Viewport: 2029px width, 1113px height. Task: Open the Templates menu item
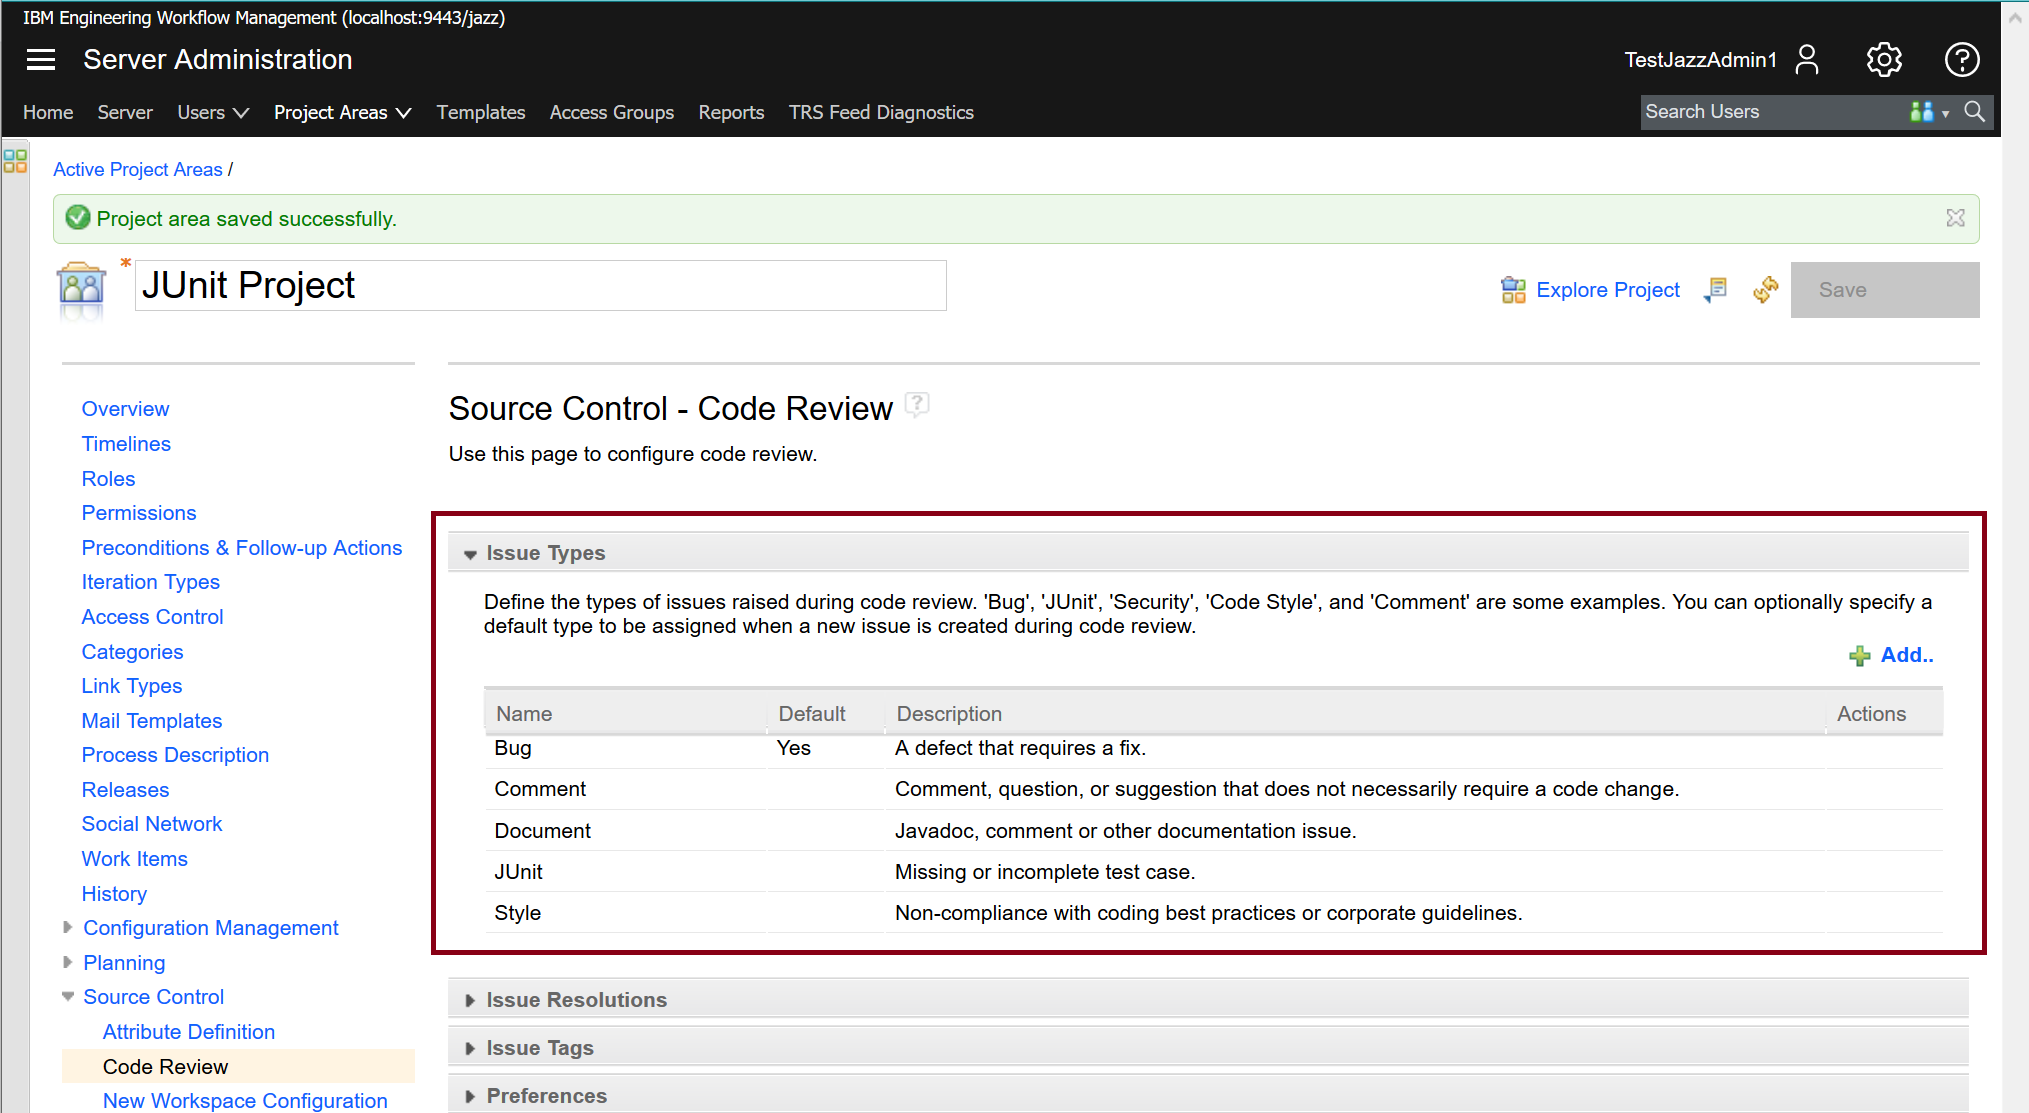pos(480,112)
